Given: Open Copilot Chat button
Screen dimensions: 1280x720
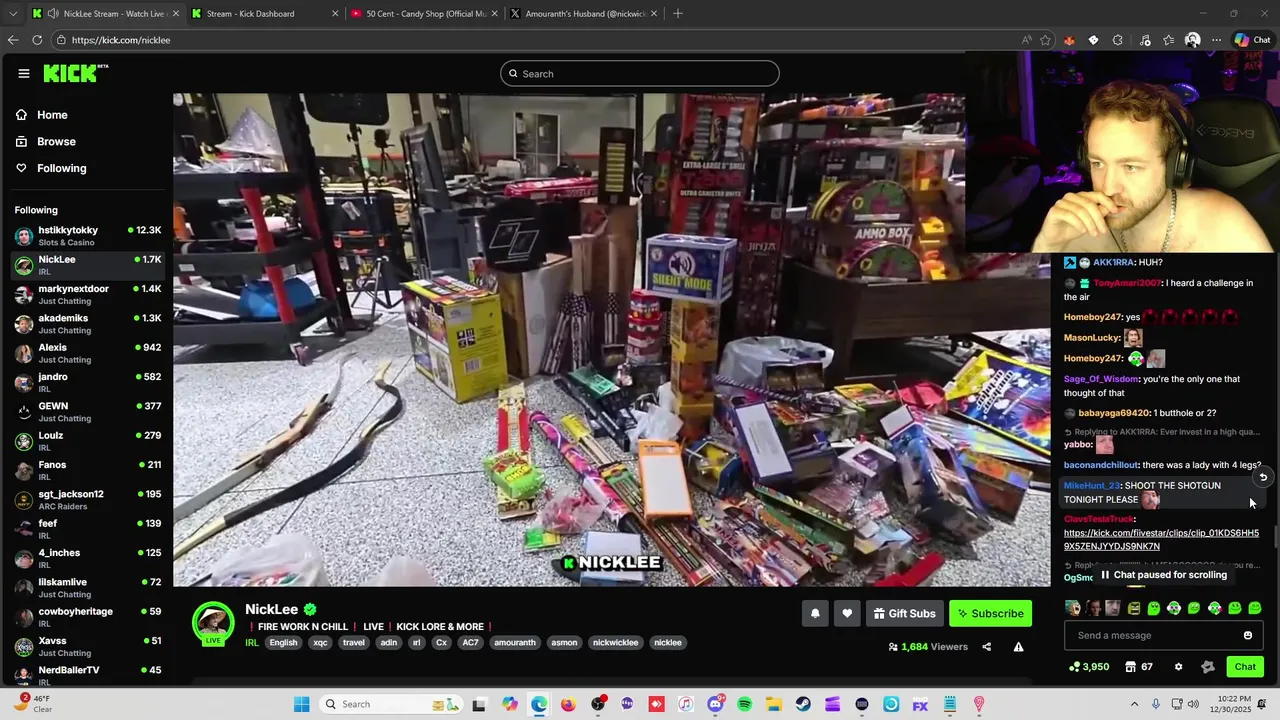Looking at the screenshot, I should click(x=1252, y=40).
